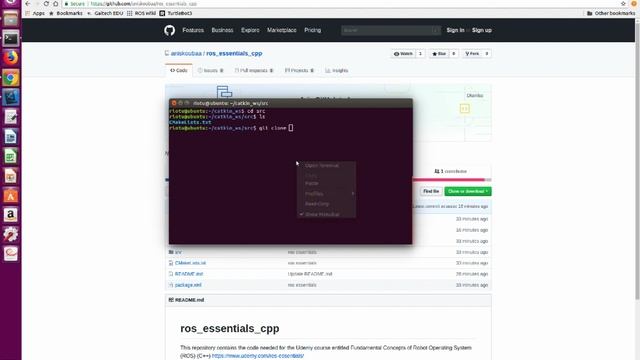Click the Find file button
This screenshot has height=360, width=640.
coord(431,191)
